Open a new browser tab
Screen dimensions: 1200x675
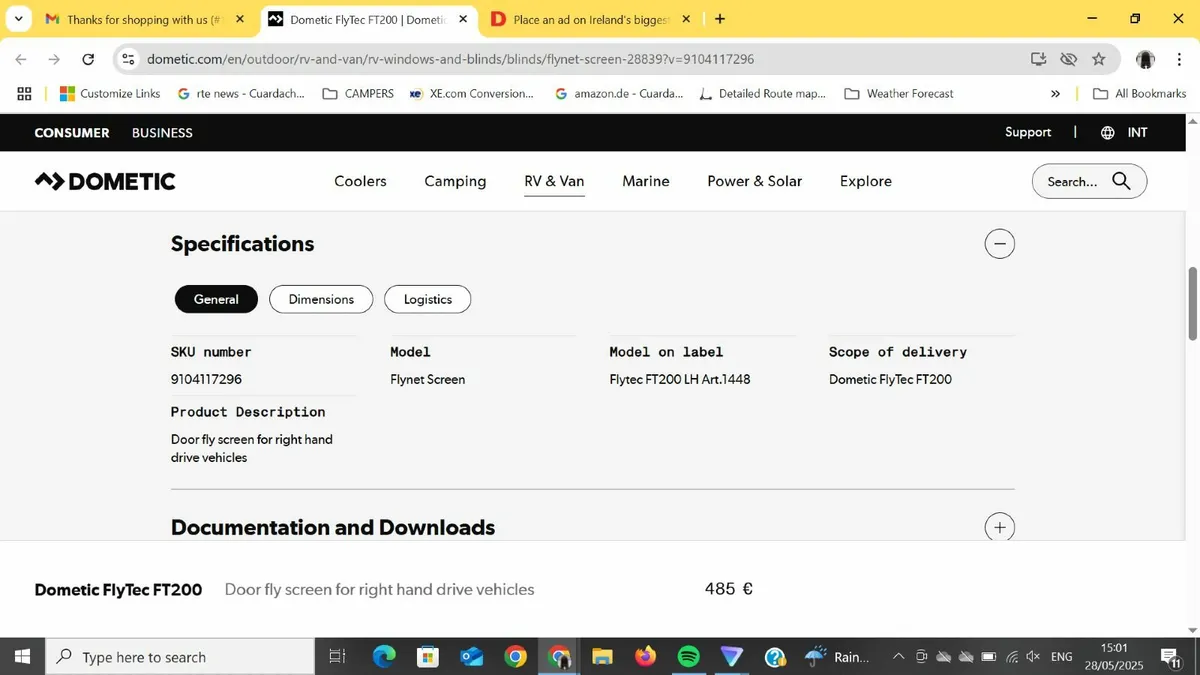coord(720,19)
